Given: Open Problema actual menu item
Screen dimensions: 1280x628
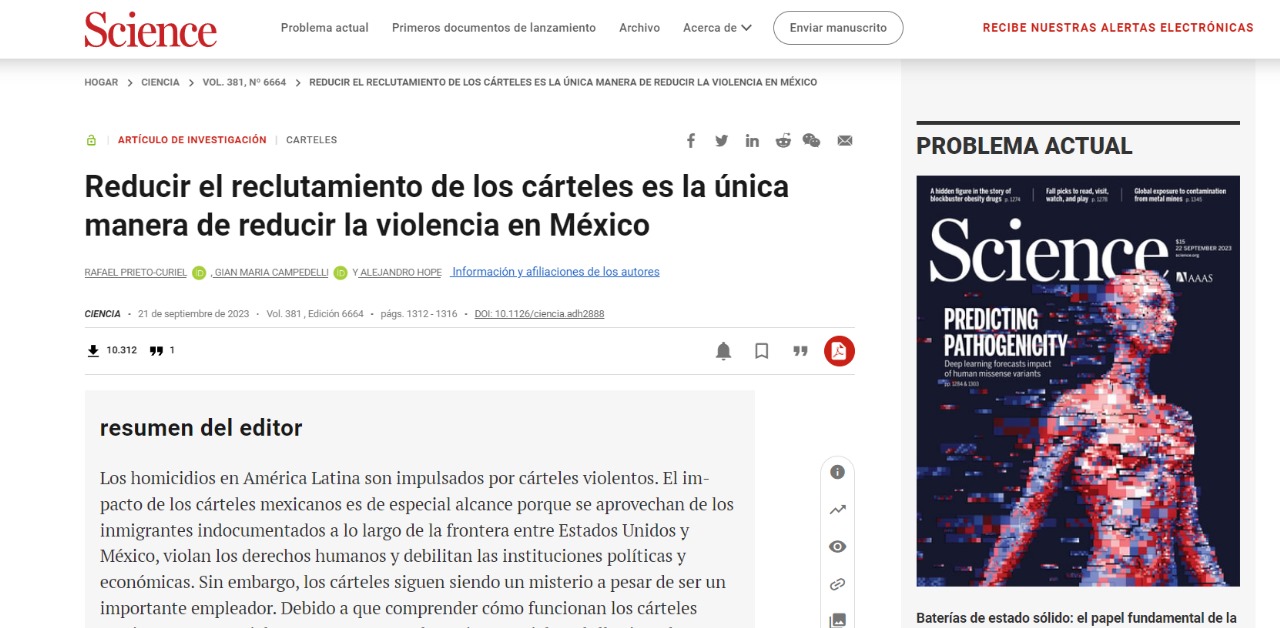Looking at the screenshot, I should (x=324, y=28).
